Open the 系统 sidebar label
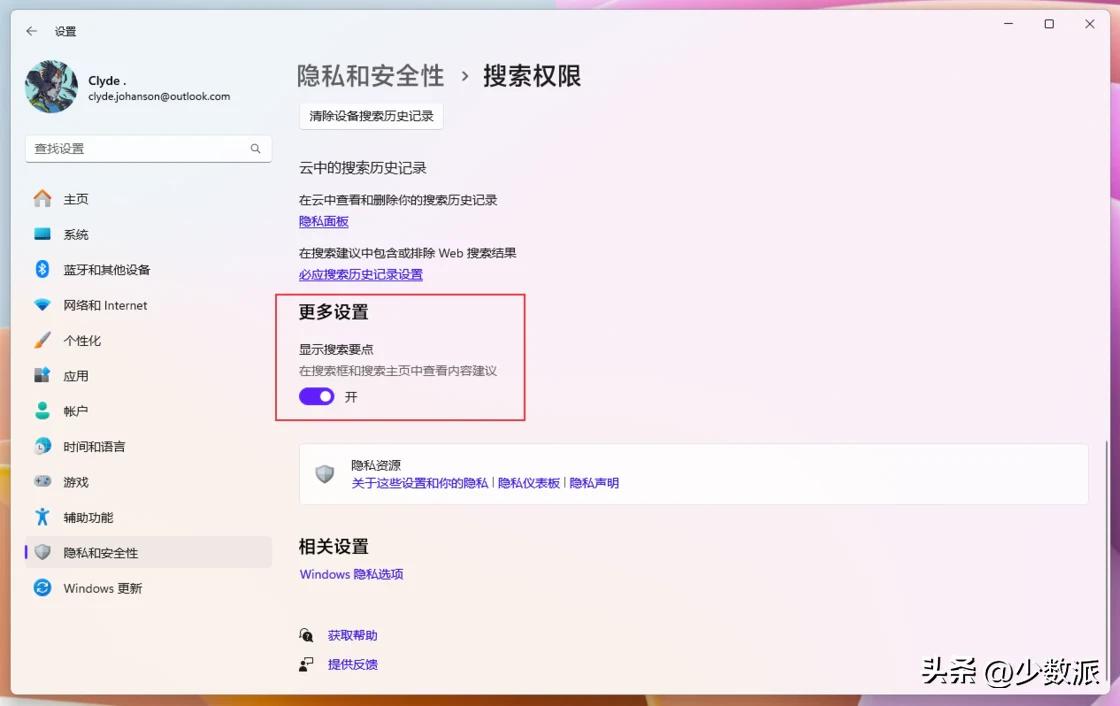 pyautogui.click(x=76, y=234)
